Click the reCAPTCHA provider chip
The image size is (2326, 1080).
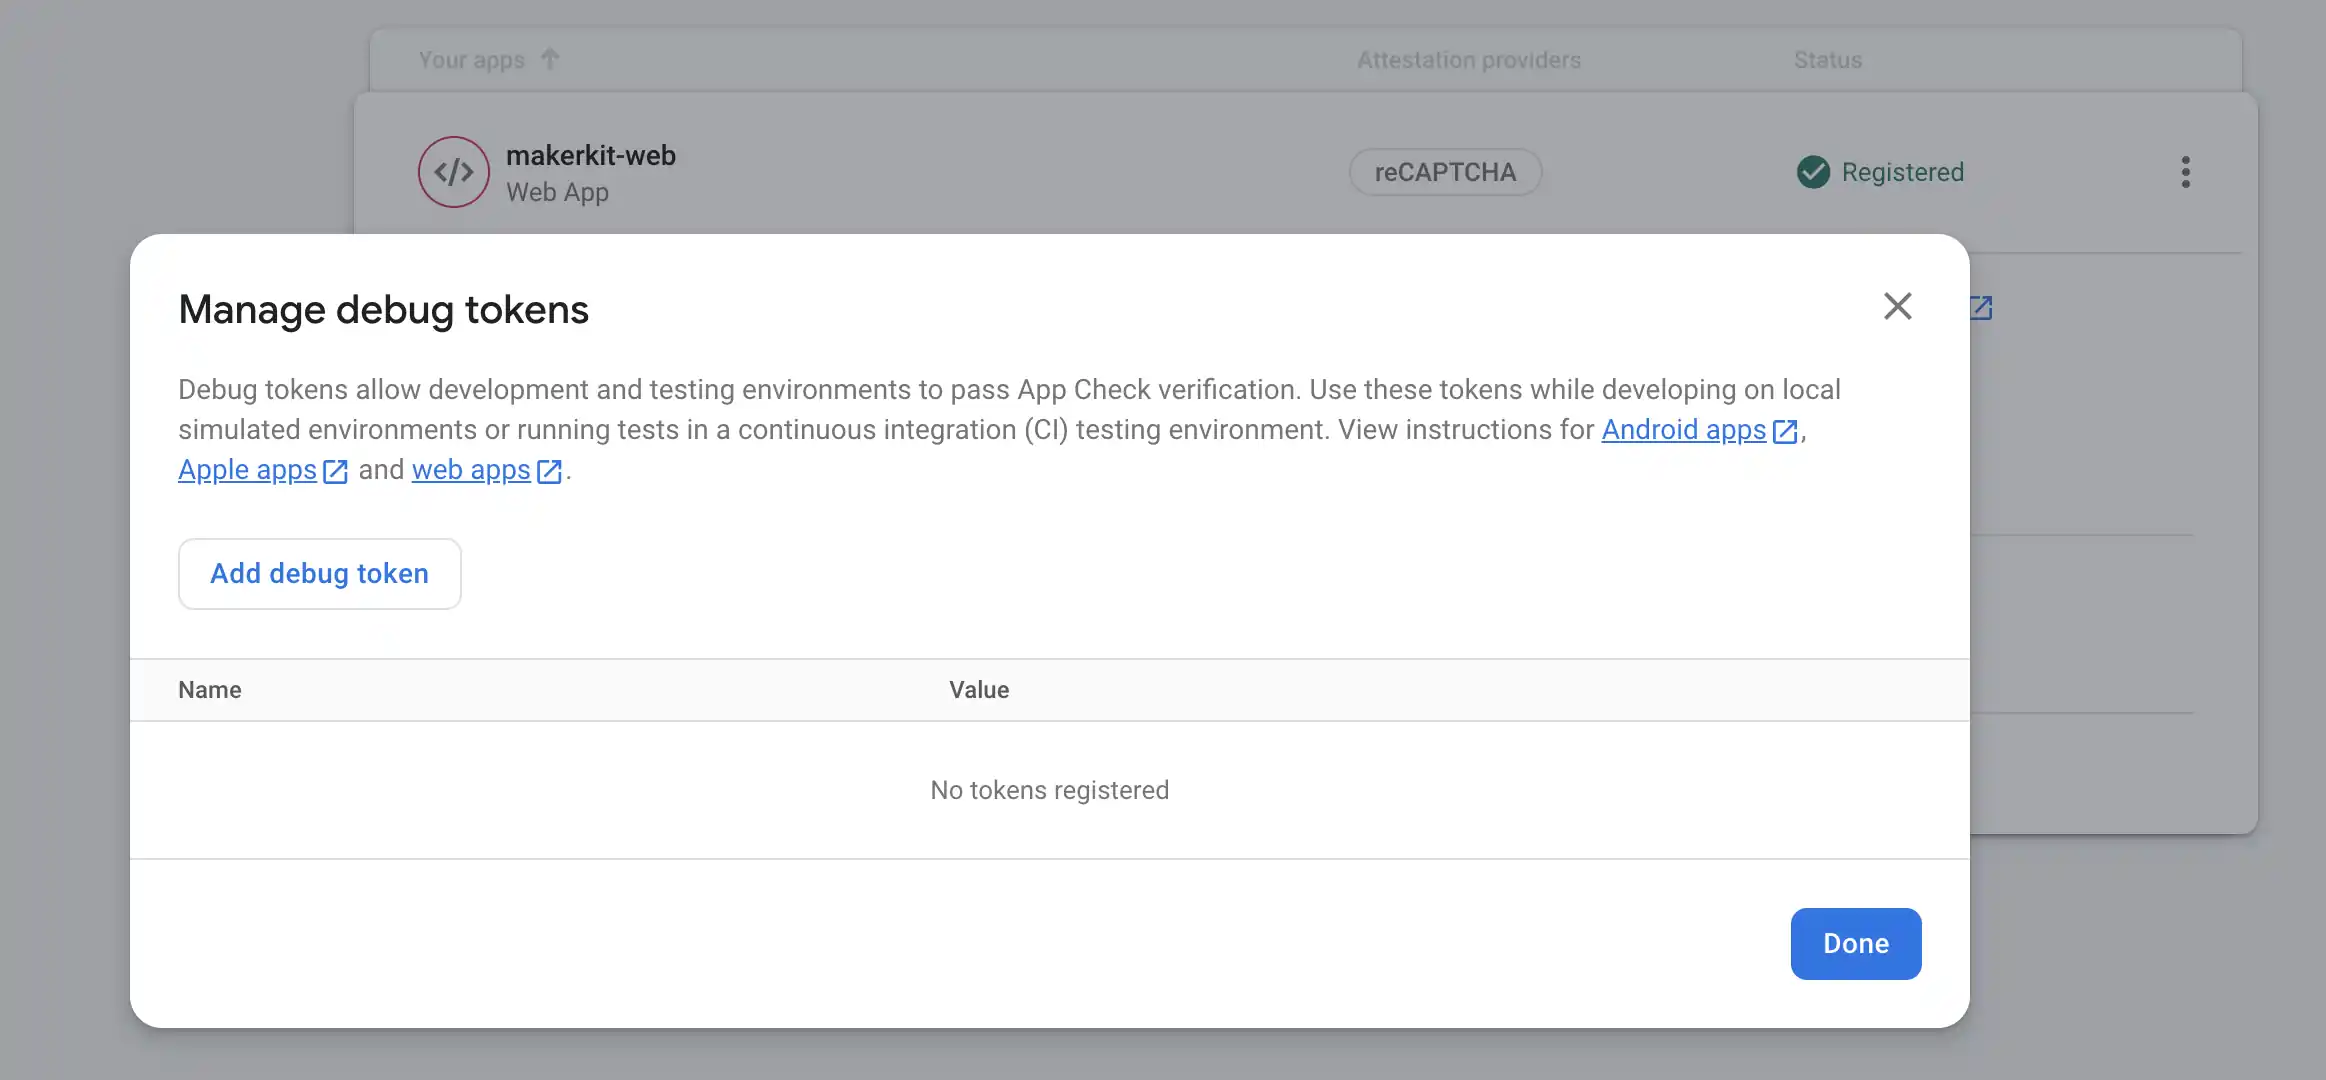1445,172
